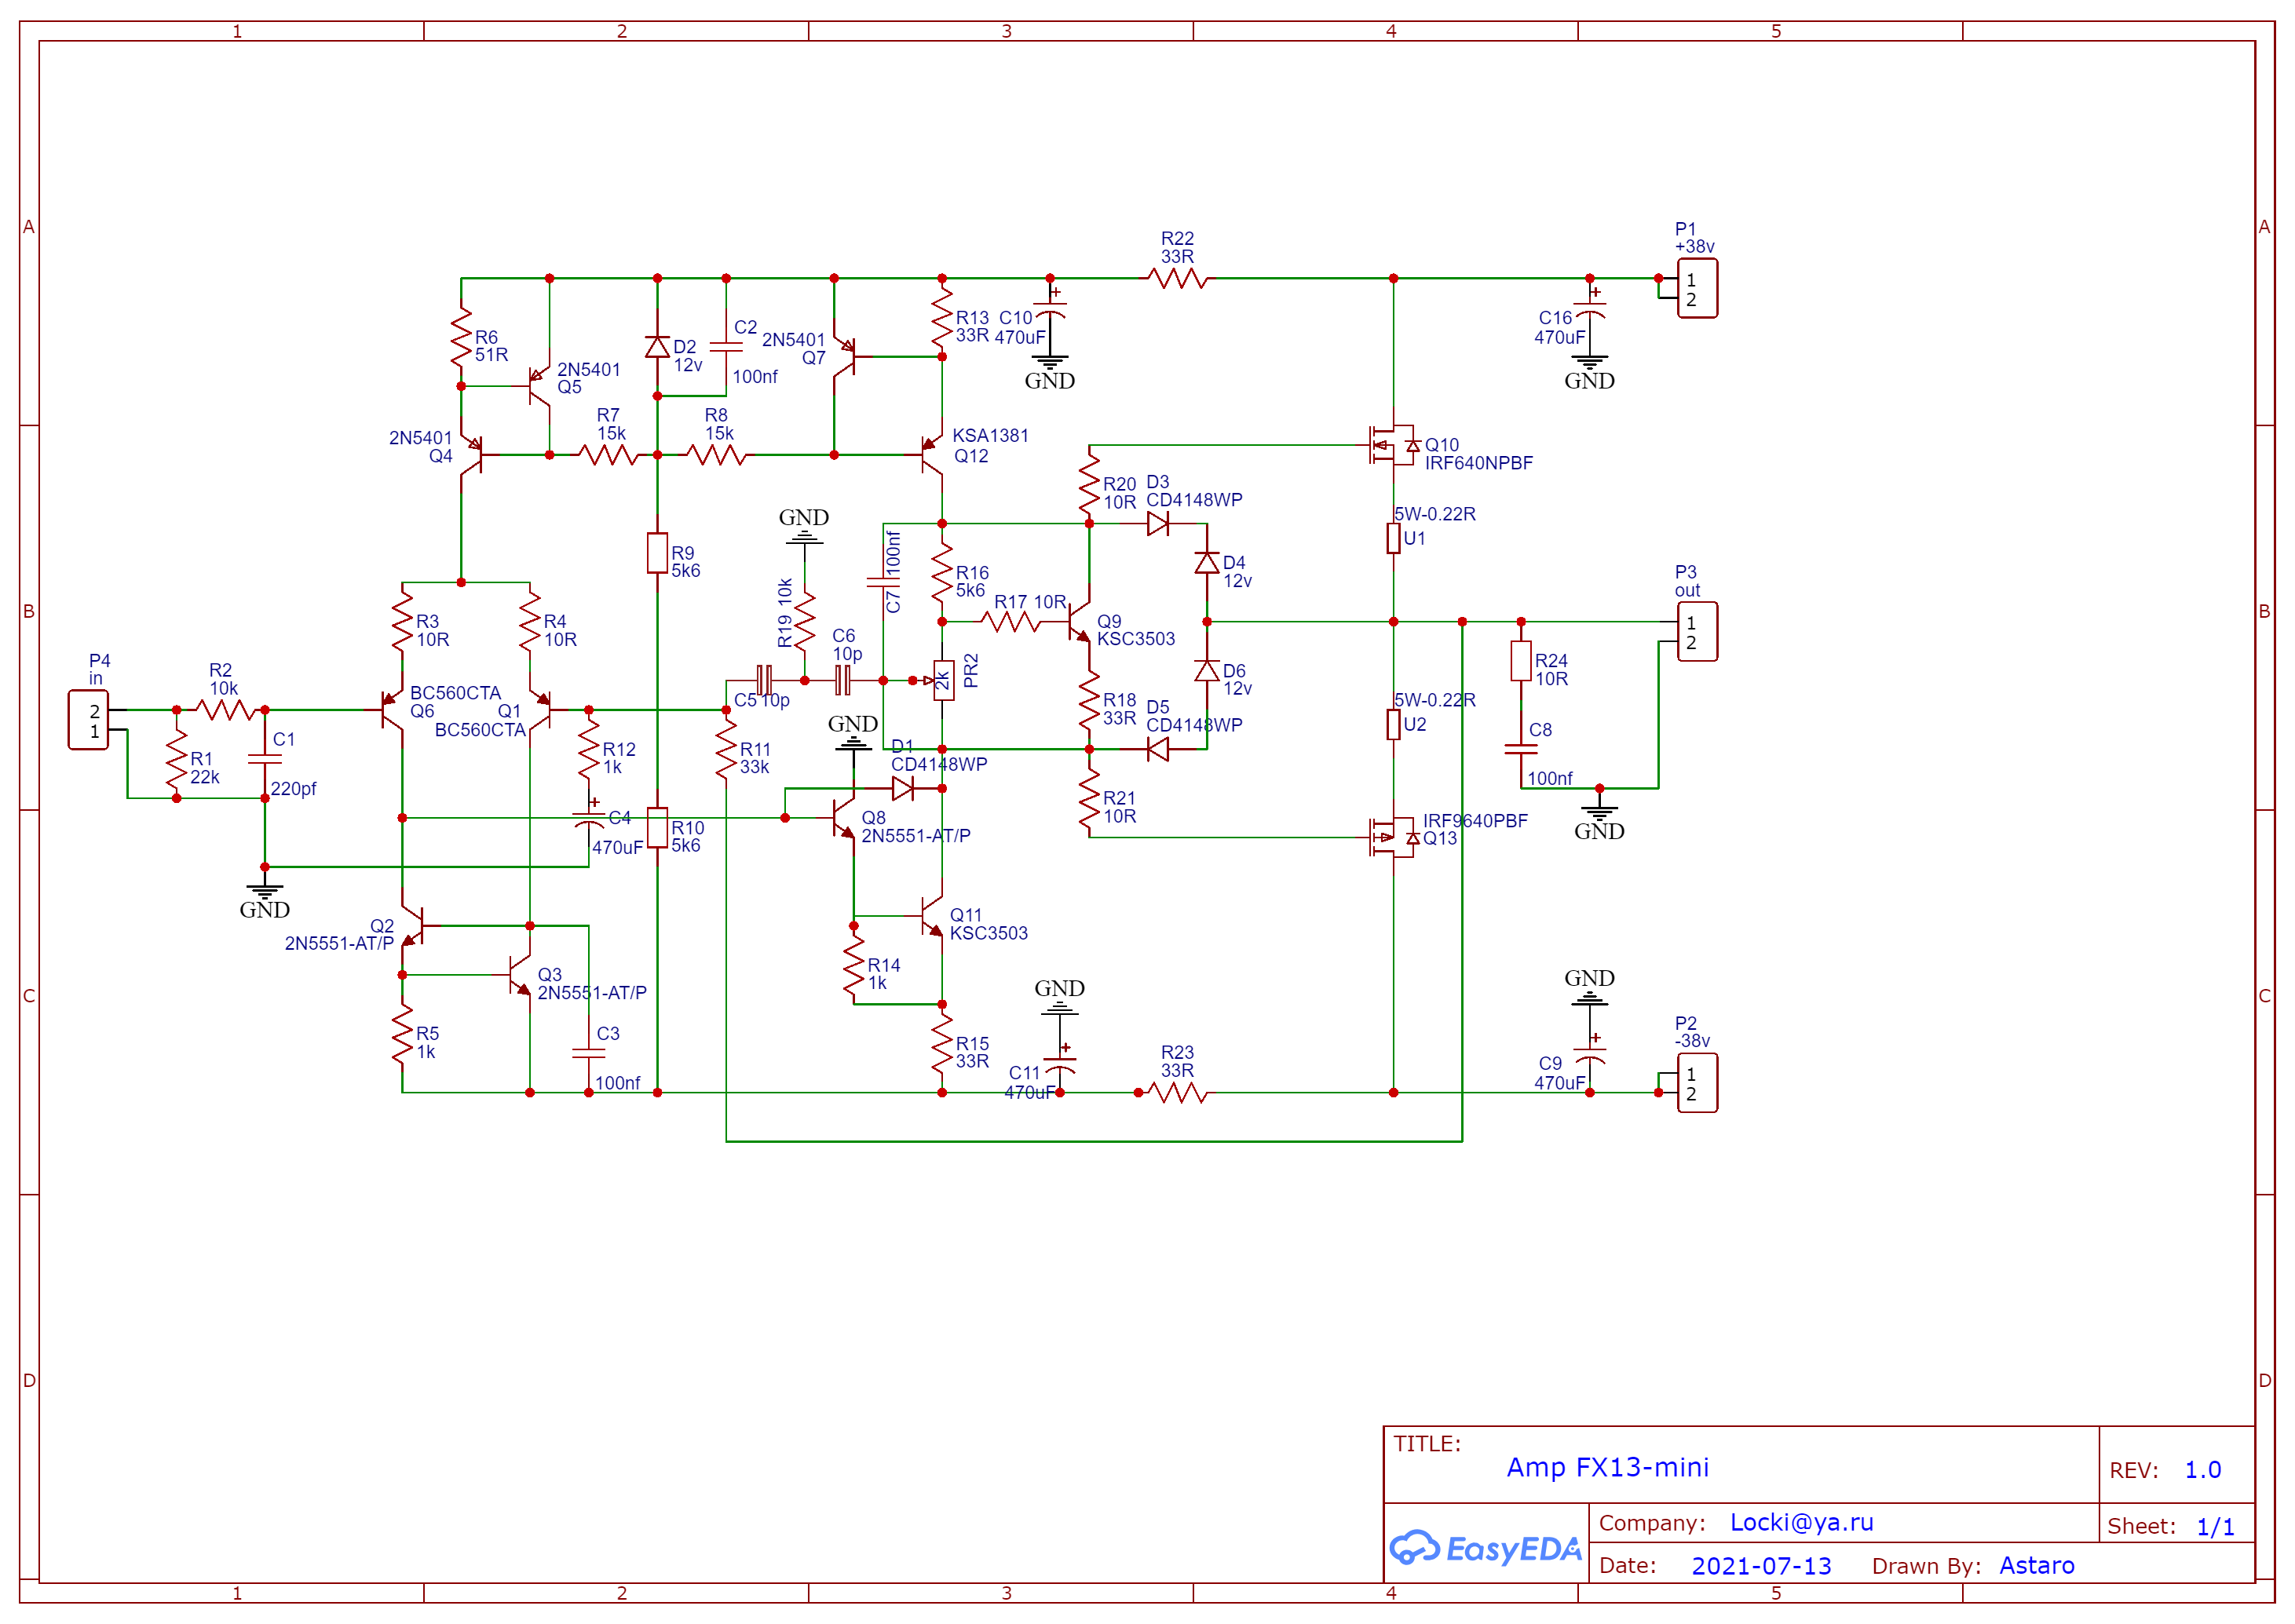Click the GND symbol below C10
Viewport: 2295px width, 1624px height.
click(x=1049, y=372)
